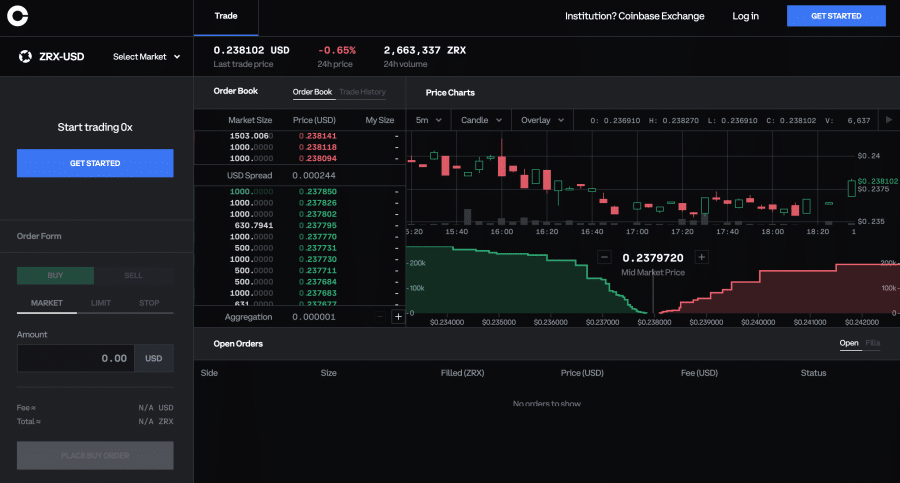
Task: Click the bid price 0.237684
Action: [317, 282]
